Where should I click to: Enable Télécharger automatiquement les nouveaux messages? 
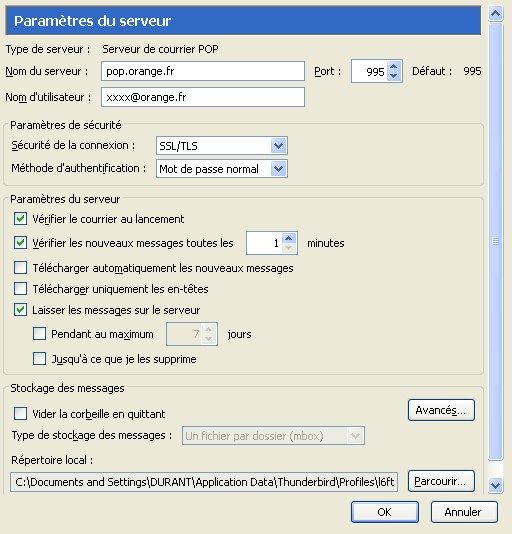click(x=20, y=268)
